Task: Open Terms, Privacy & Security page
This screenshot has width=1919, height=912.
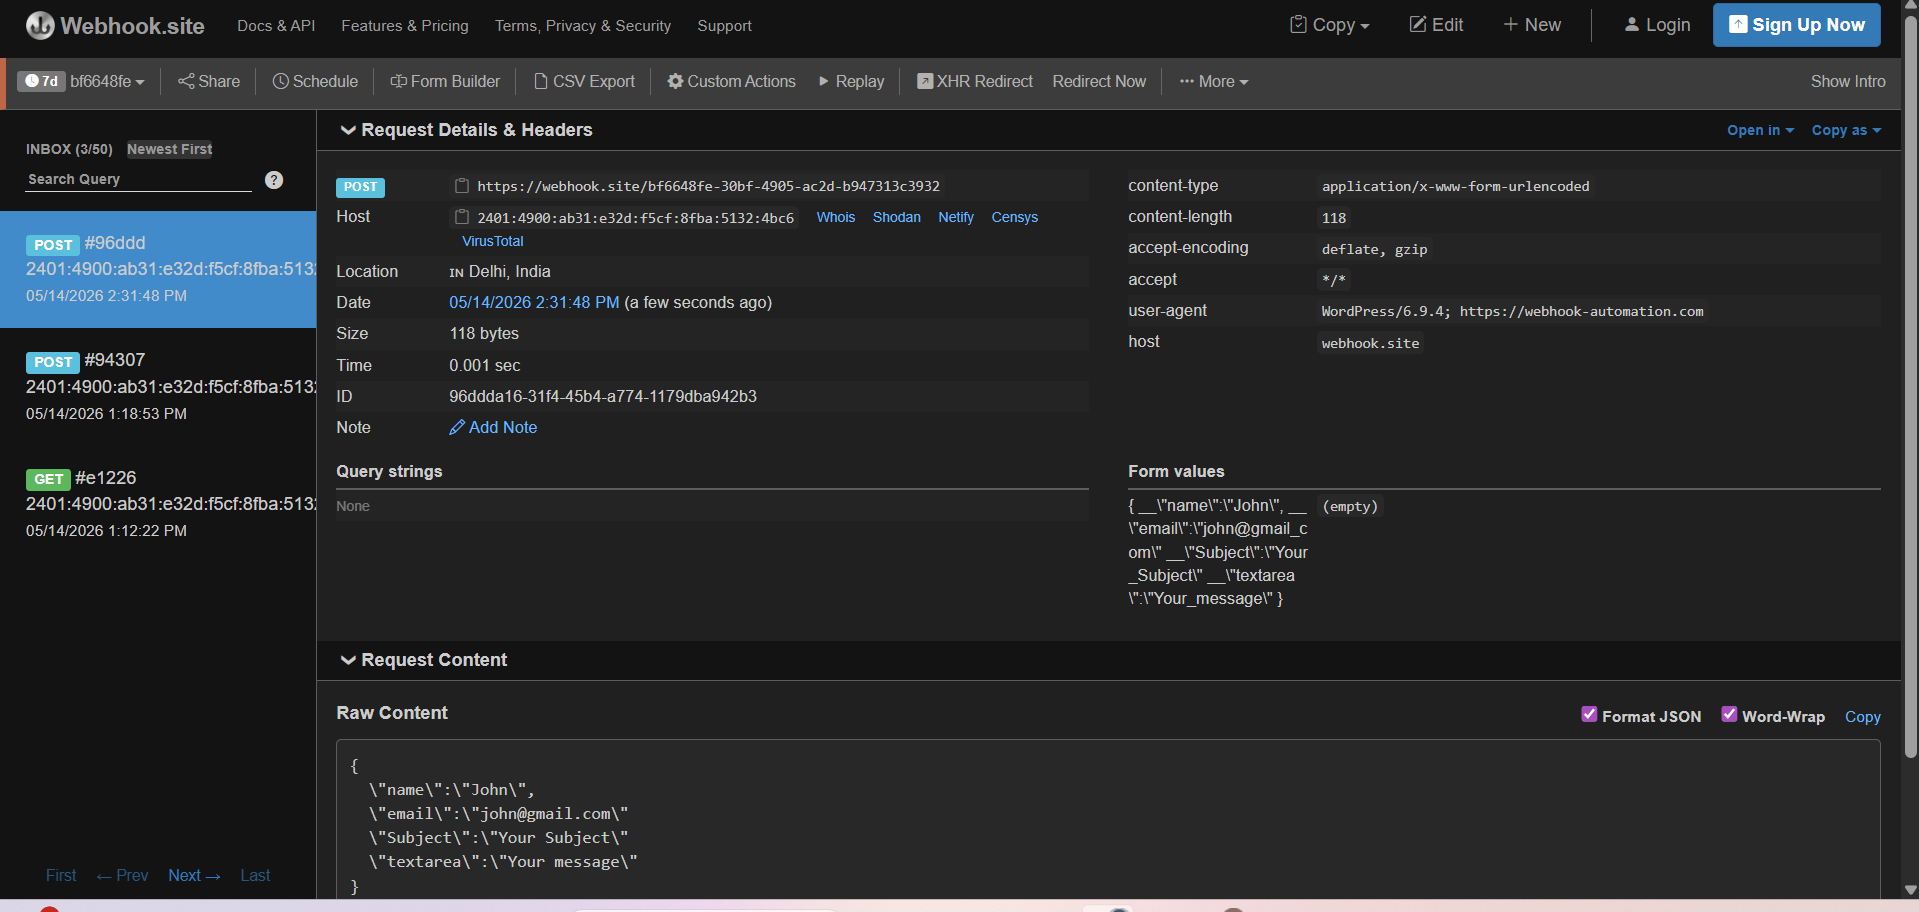Action: pos(583,26)
